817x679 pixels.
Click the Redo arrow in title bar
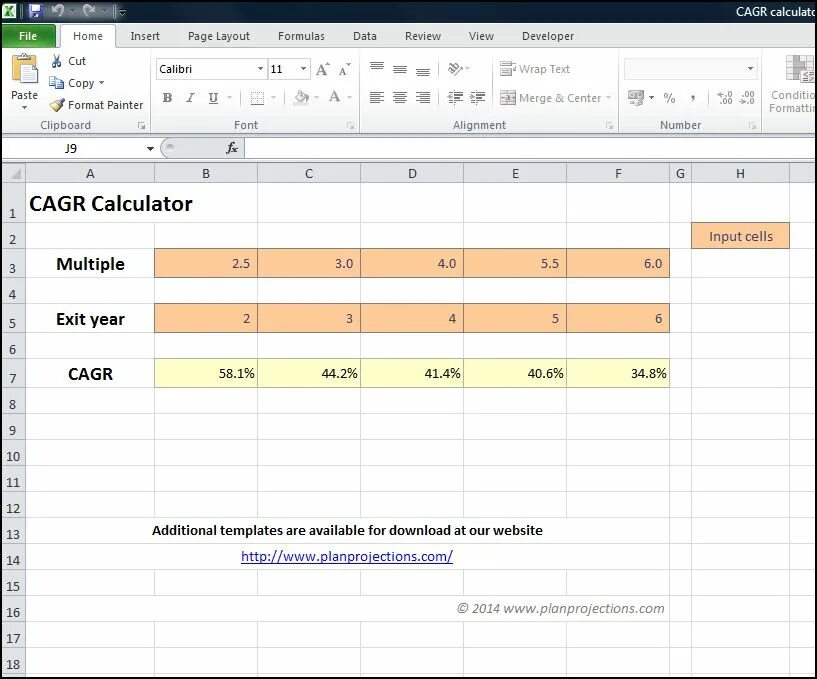[x=89, y=10]
